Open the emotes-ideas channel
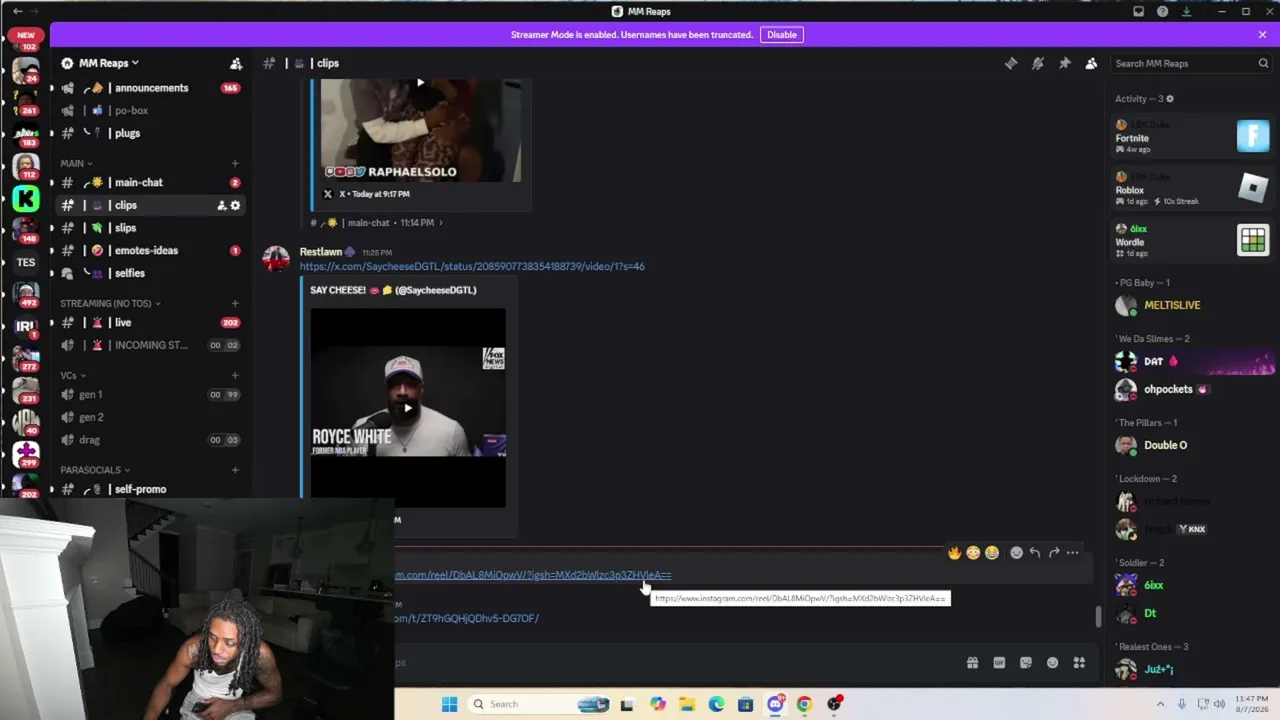Screen dimensions: 1280x720 point(150,250)
